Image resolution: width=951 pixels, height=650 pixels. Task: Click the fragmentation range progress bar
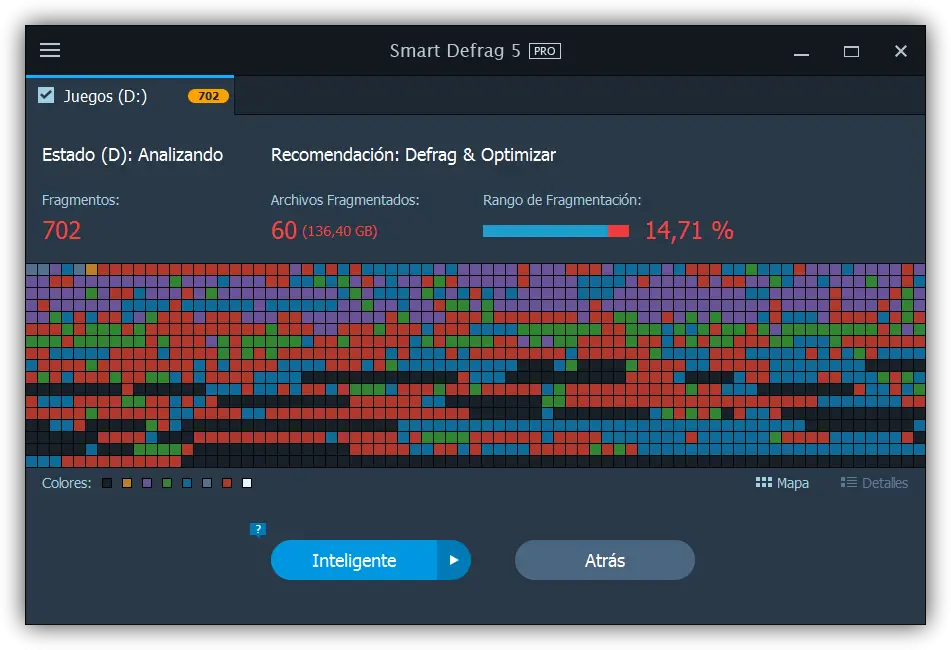point(556,231)
